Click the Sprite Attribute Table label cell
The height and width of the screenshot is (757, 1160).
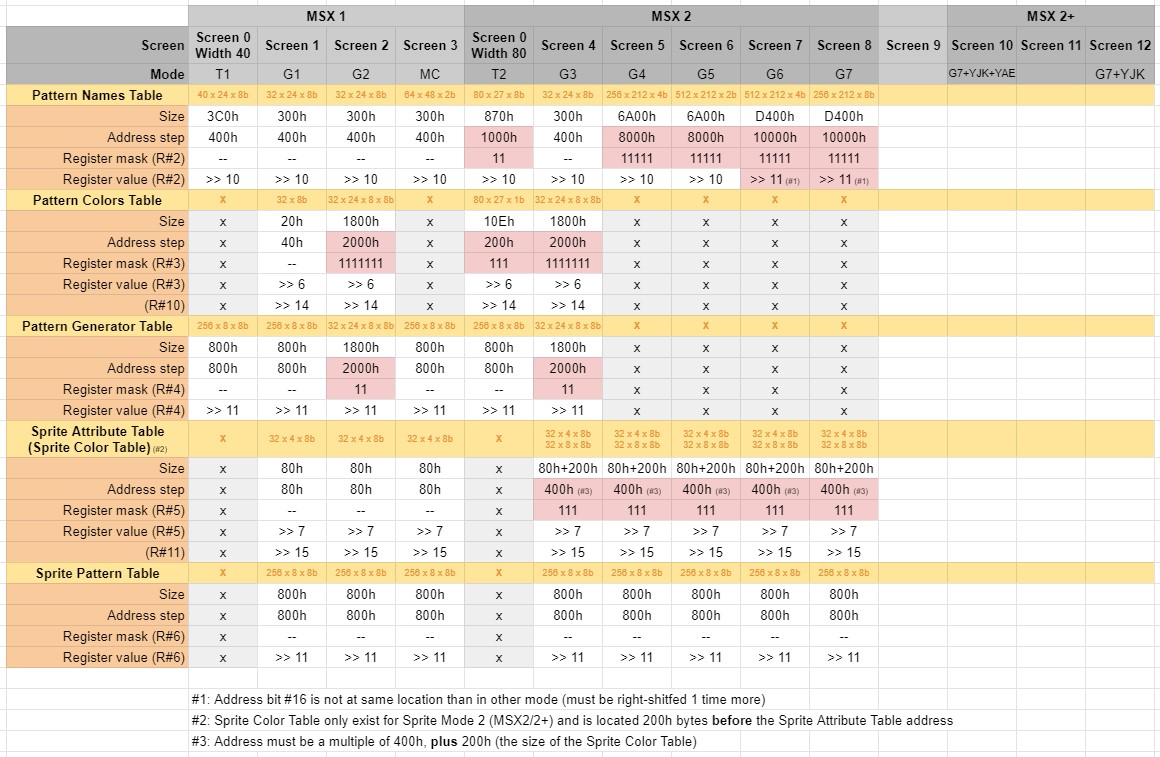pos(97,439)
